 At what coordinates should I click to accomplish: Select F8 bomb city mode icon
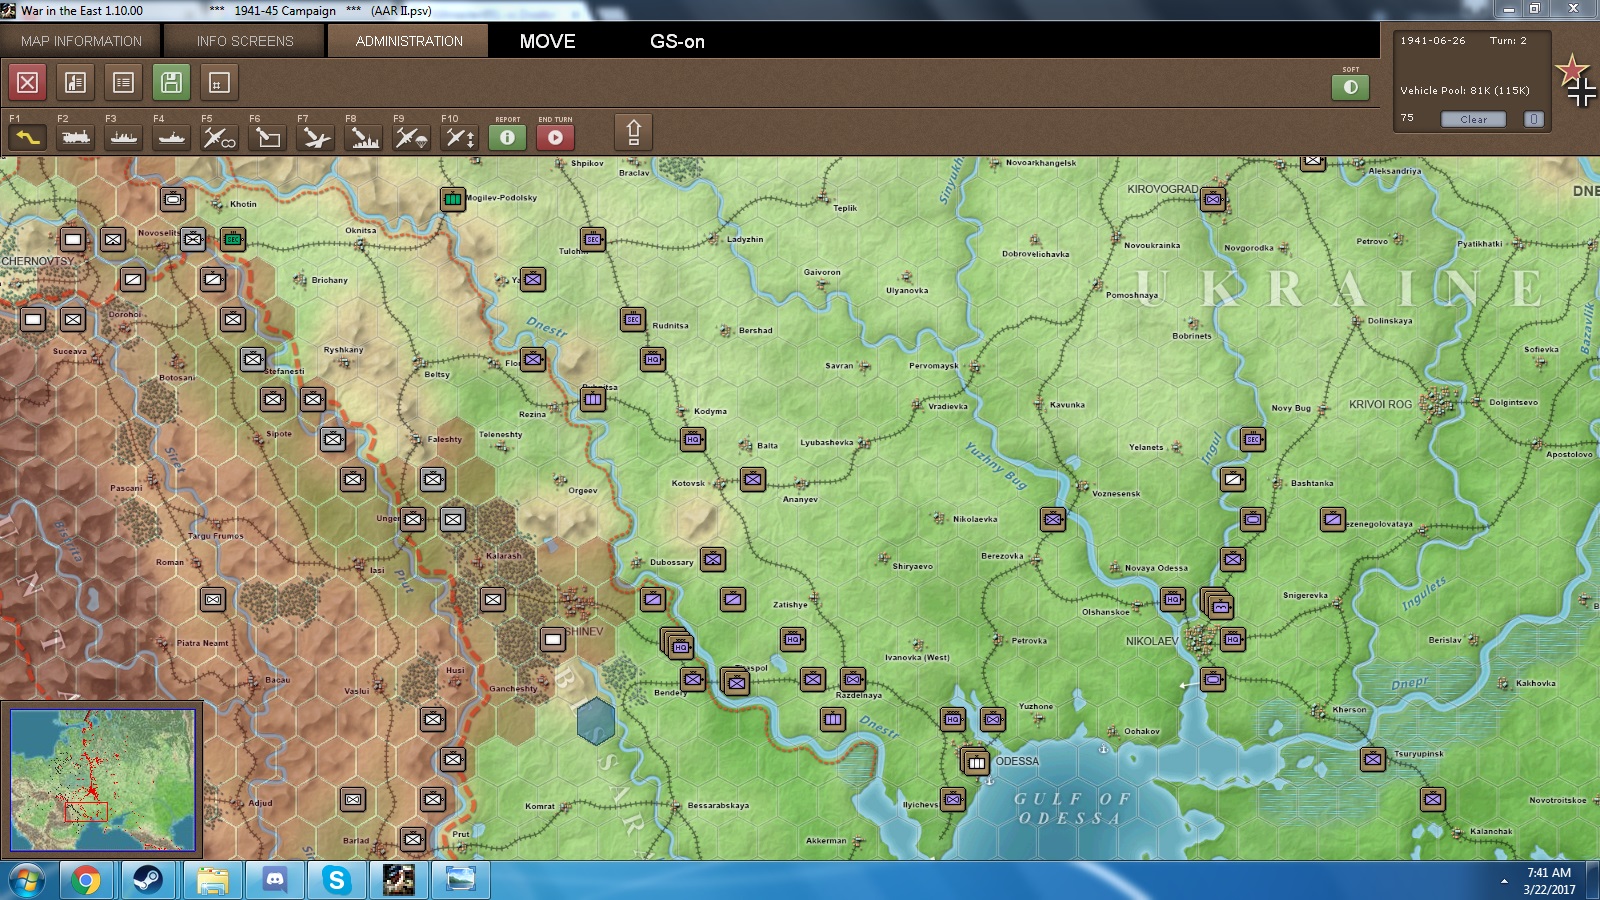(x=364, y=138)
